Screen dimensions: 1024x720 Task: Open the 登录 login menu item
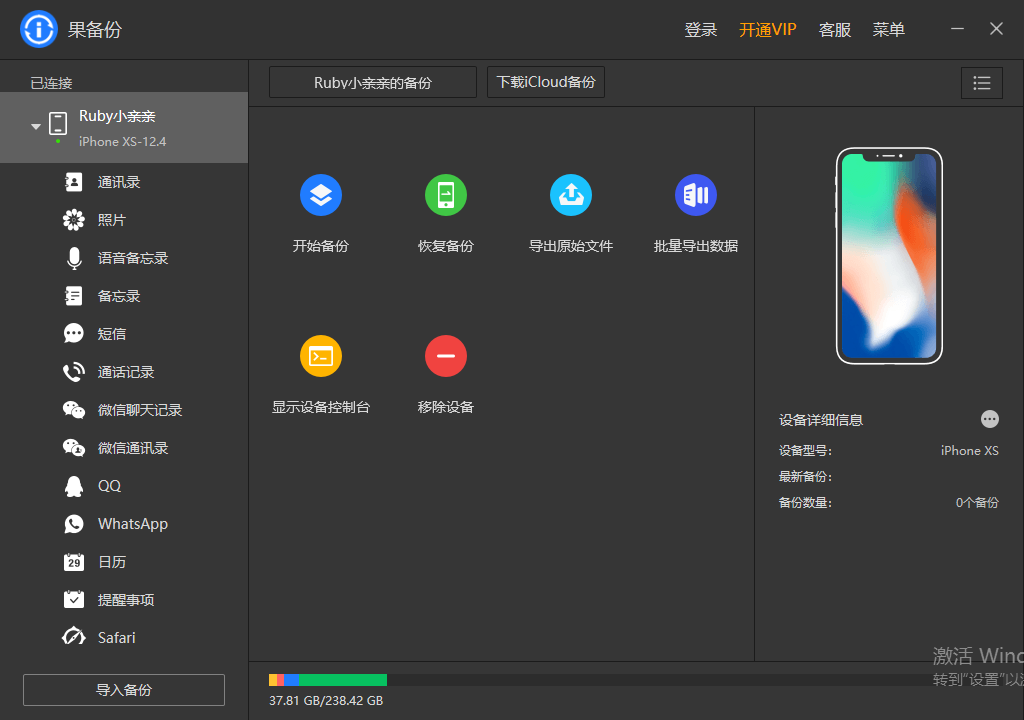click(701, 29)
